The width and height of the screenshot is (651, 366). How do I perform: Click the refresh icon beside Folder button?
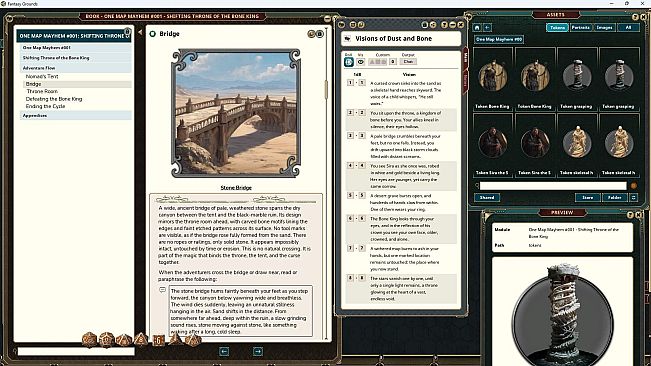tap(634, 198)
